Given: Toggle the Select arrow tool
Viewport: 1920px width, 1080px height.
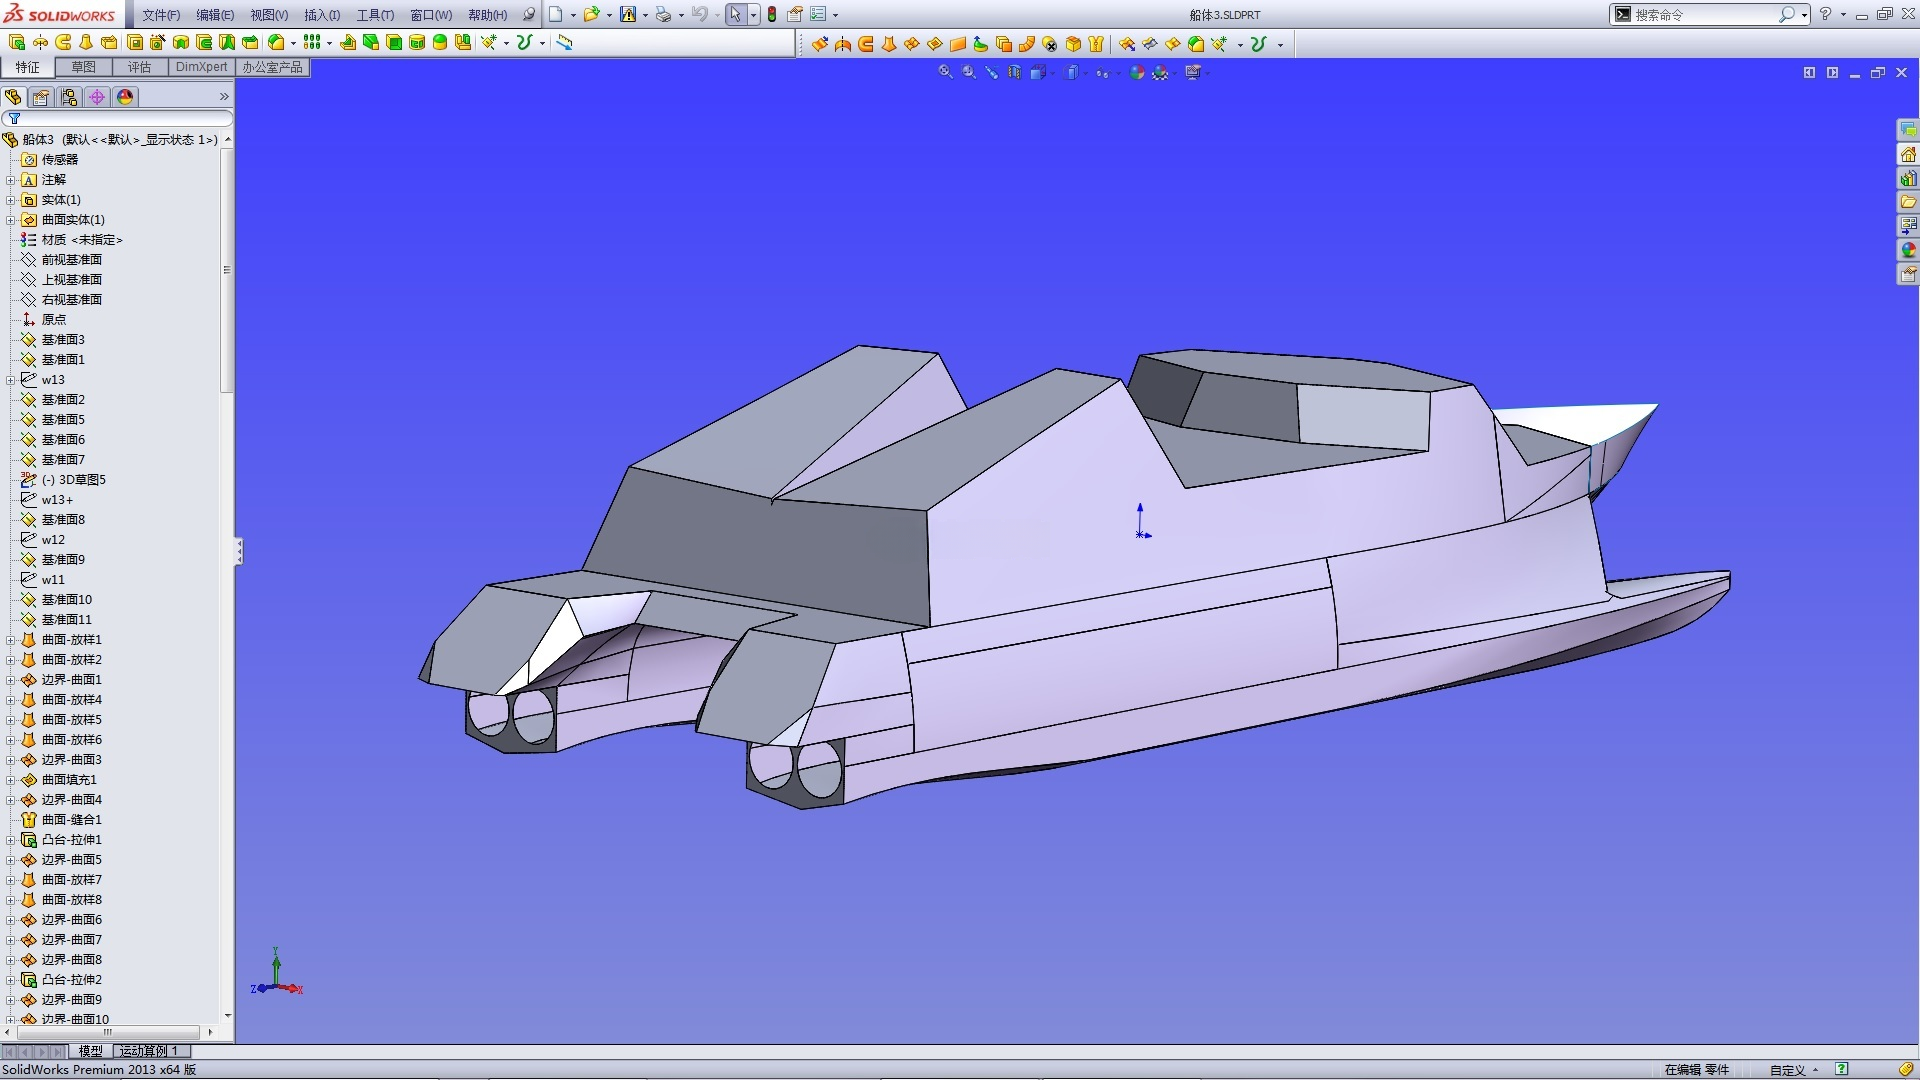Looking at the screenshot, I should [735, 14].
